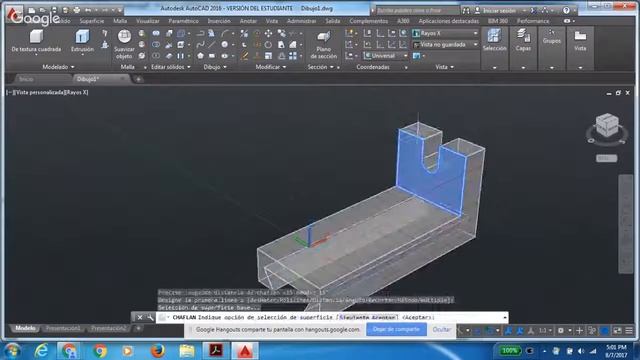The height and width of the screenshot is (360, 640).
Task: Open the Visualizar ribbon tab
Action: [148, 21]
